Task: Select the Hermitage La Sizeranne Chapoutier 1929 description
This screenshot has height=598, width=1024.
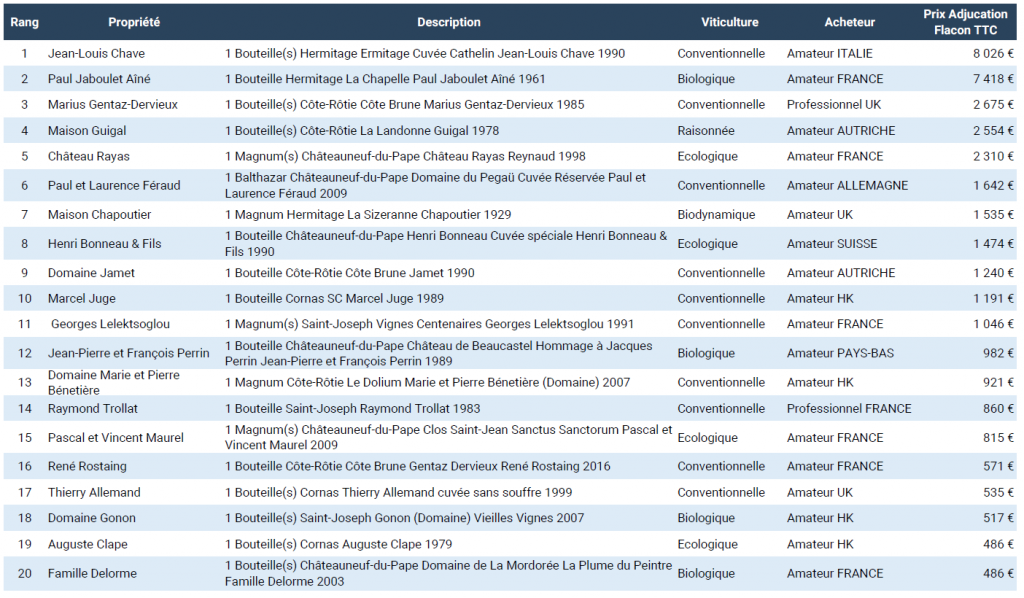Action: tap(368, 215)
